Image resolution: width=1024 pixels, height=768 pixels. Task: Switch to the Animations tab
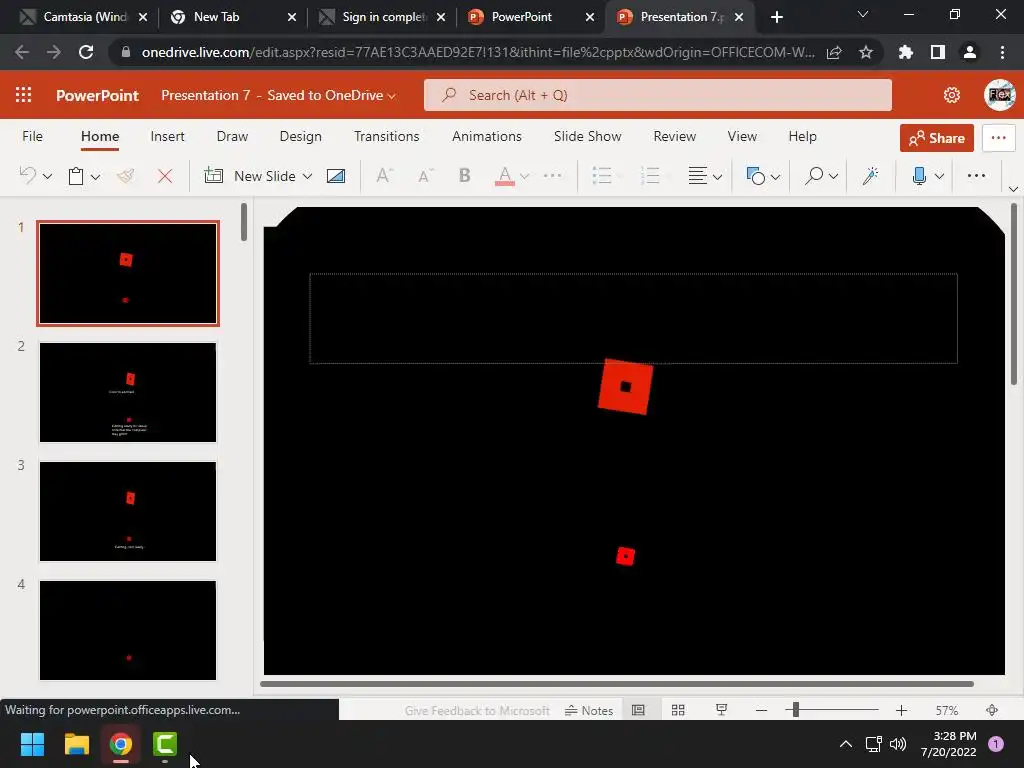[x=487, y=136]
